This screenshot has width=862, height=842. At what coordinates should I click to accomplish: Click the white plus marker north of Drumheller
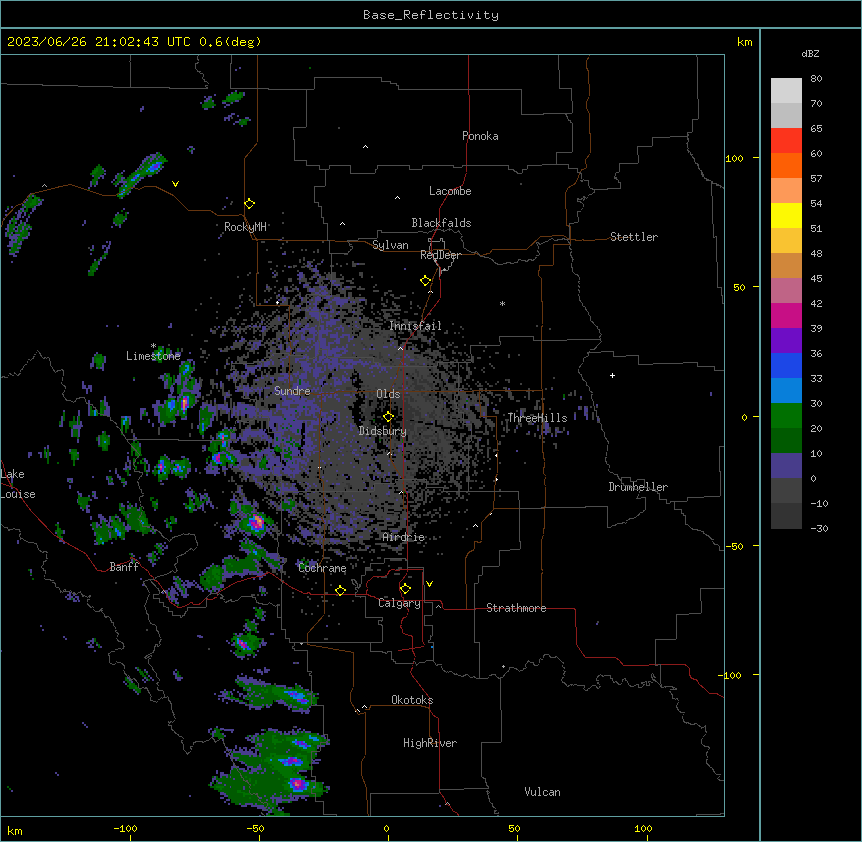[x=612, y=375]
